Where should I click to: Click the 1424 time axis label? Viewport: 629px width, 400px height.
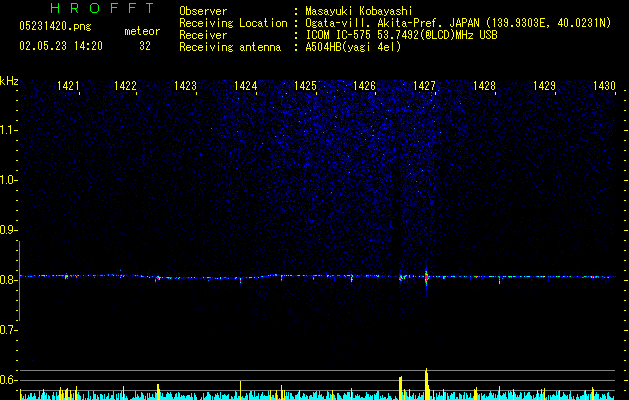pos(246,86)
